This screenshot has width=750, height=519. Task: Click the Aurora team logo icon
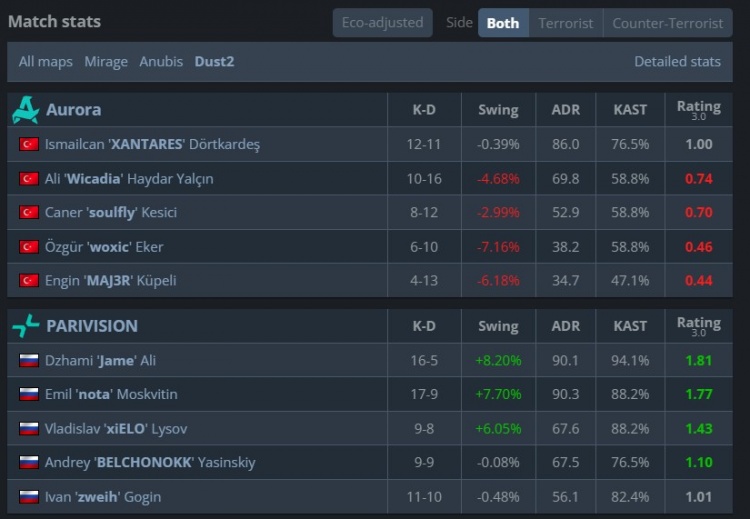(x=25, y=110)
